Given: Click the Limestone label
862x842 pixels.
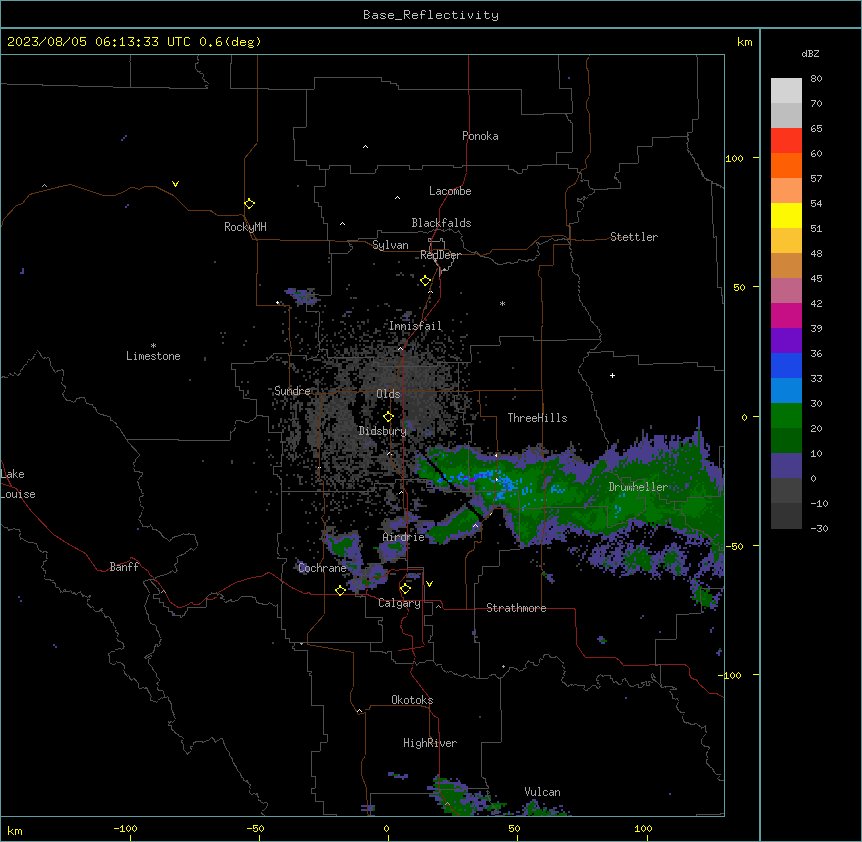Looking at the screenshot, I should pos(153,356).
